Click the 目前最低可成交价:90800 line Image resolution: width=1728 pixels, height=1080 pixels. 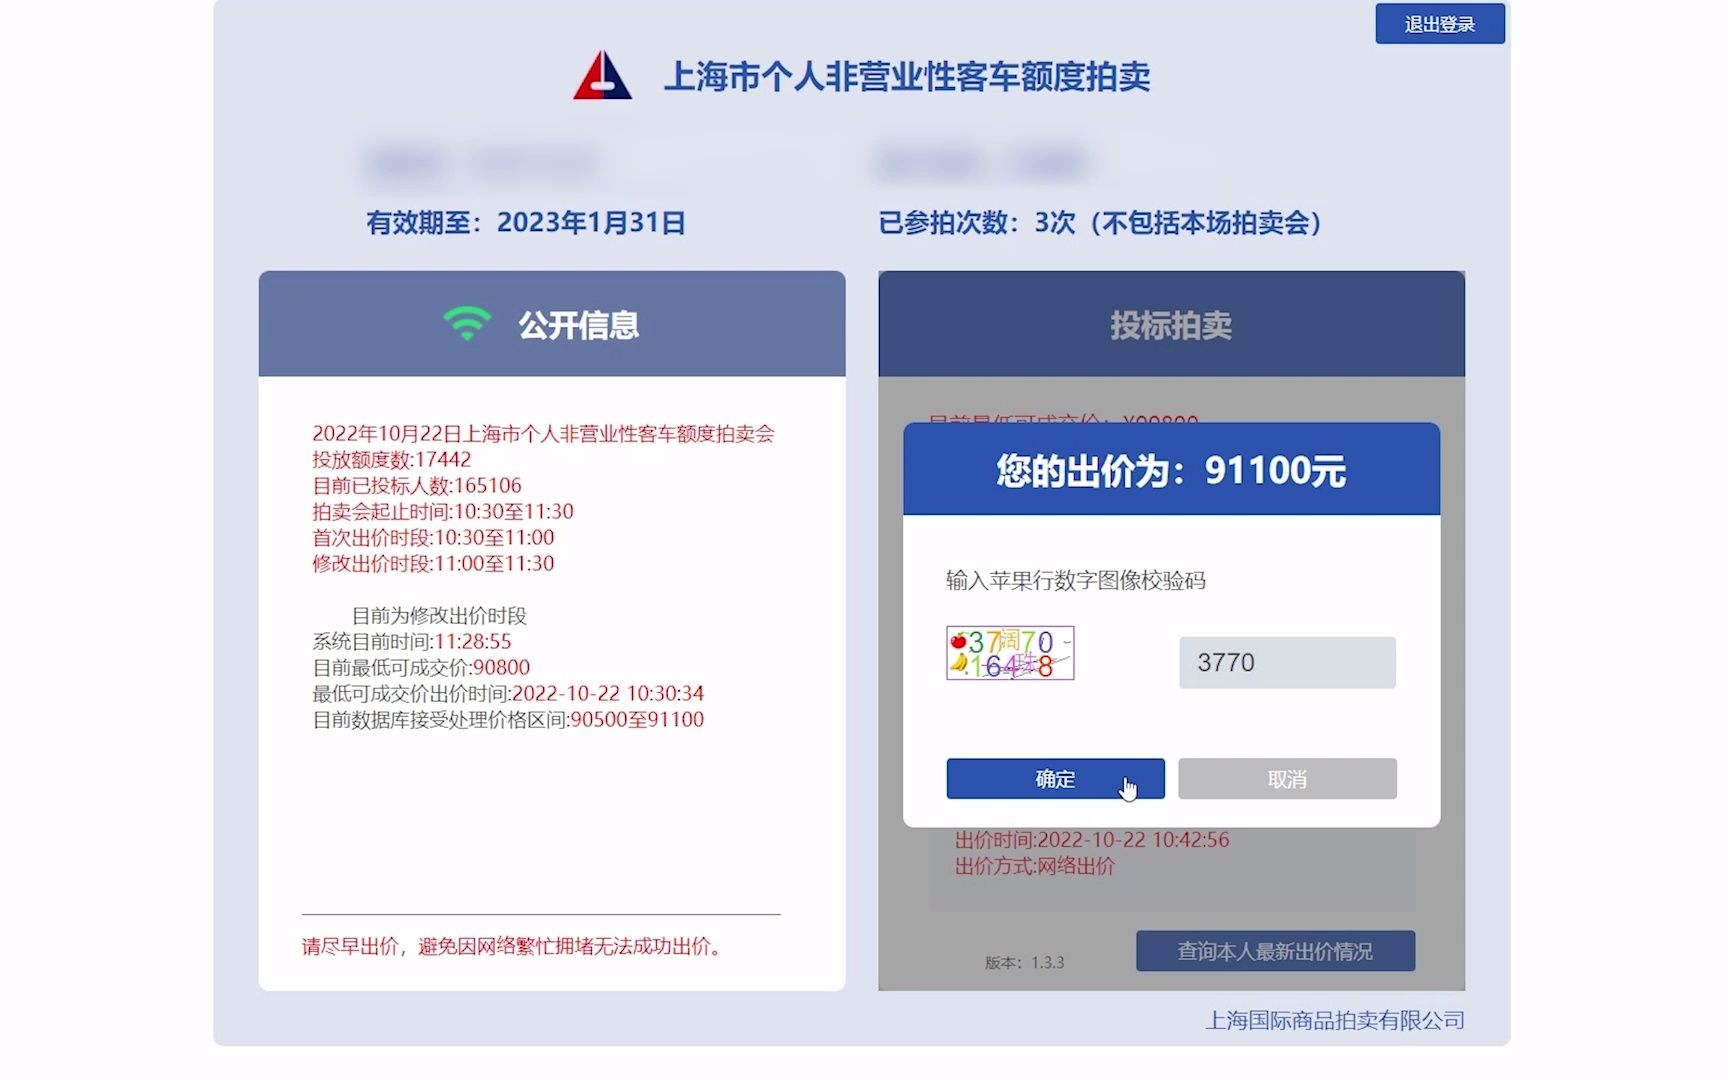[x=421, y=668]
